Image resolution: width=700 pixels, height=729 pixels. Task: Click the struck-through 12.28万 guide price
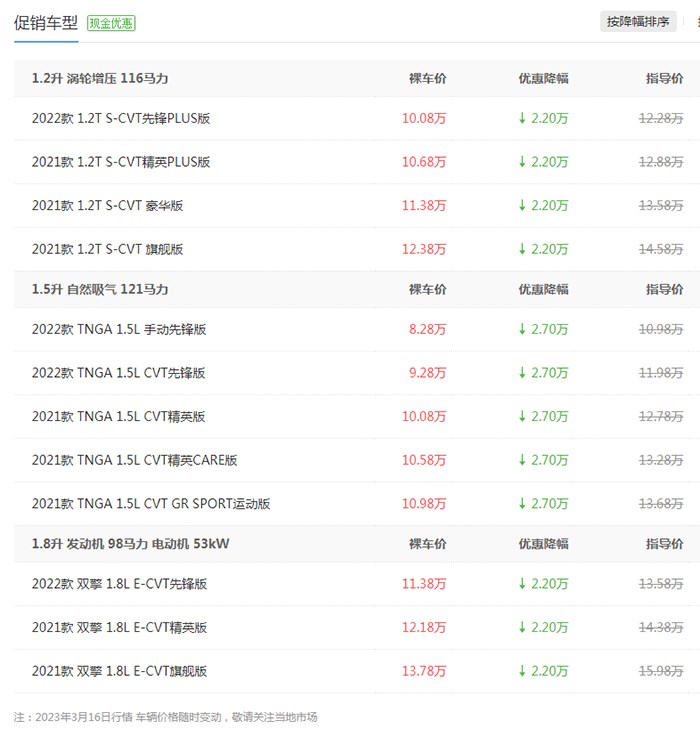click(x=661, y=118)
